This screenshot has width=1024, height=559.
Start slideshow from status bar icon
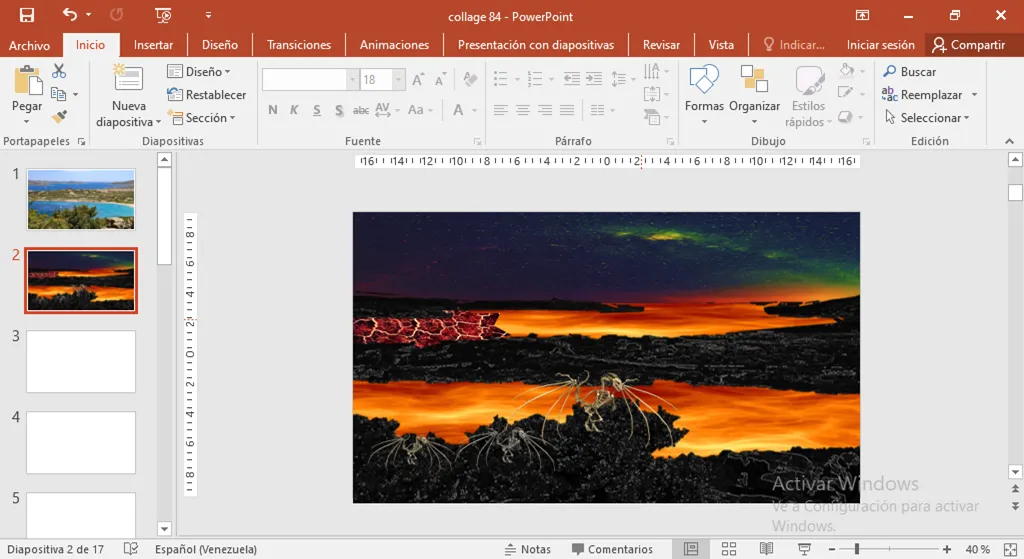click(x=803, y=549)
